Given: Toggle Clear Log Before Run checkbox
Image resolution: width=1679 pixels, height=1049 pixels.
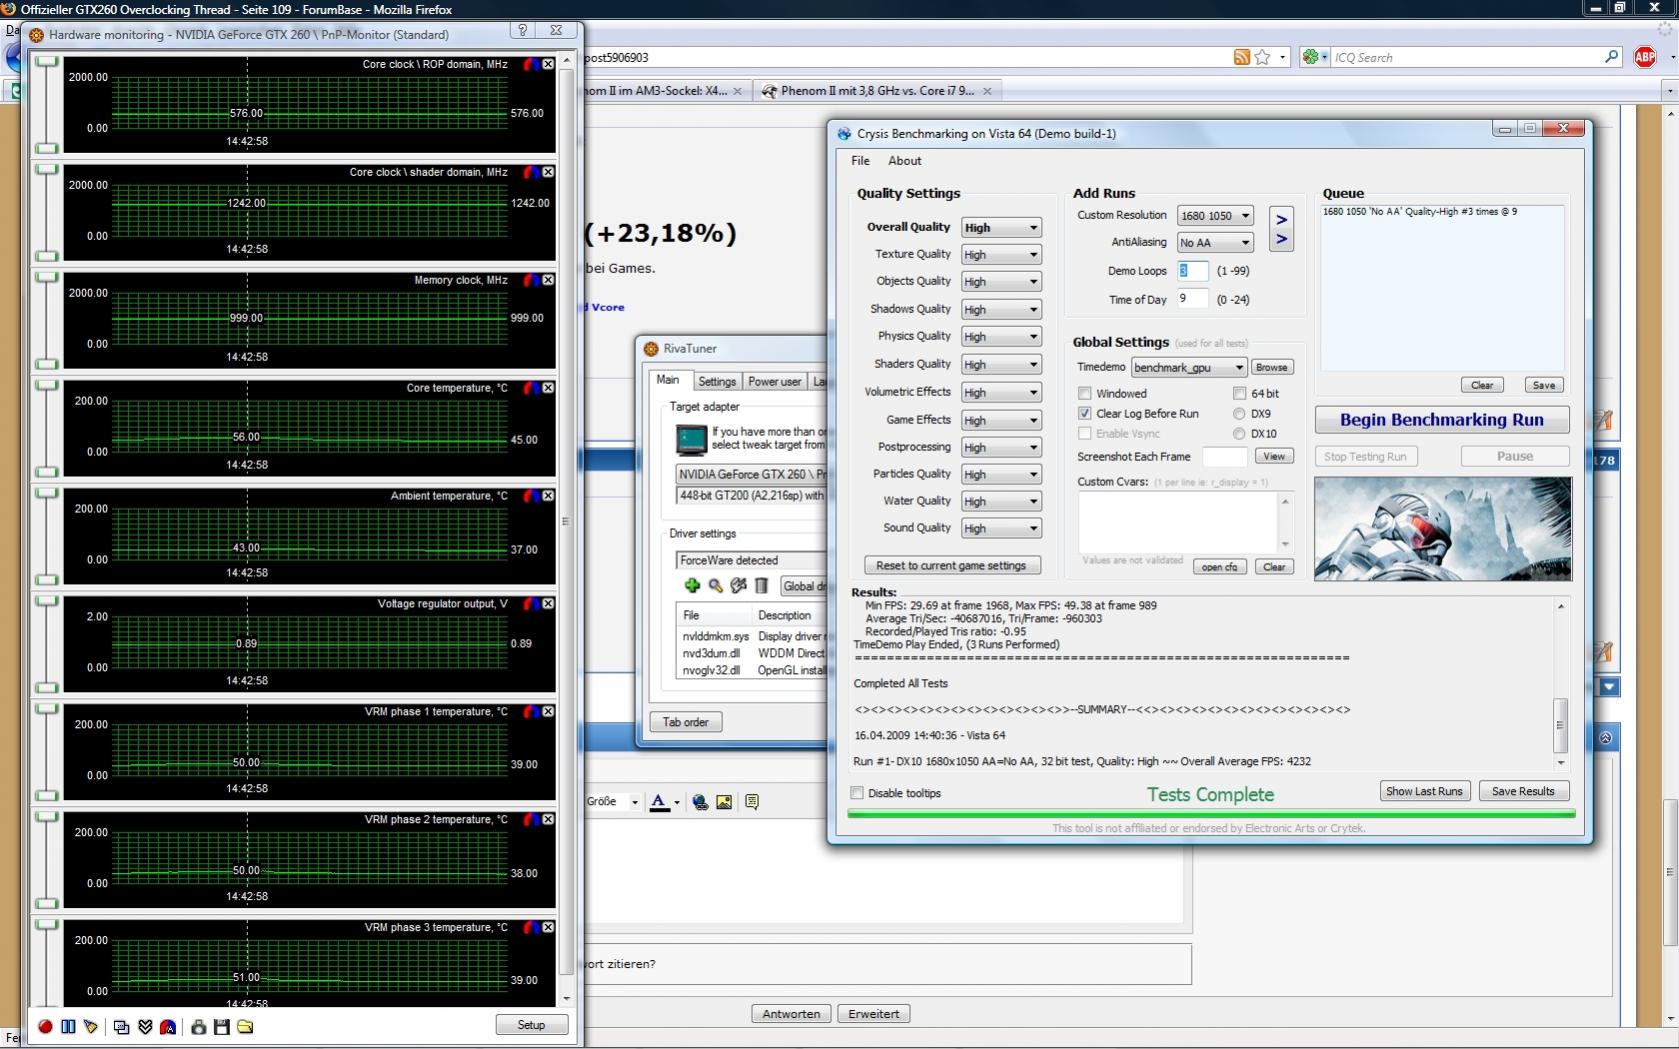Looking at the screenshot, I should tap(1085, 414).
